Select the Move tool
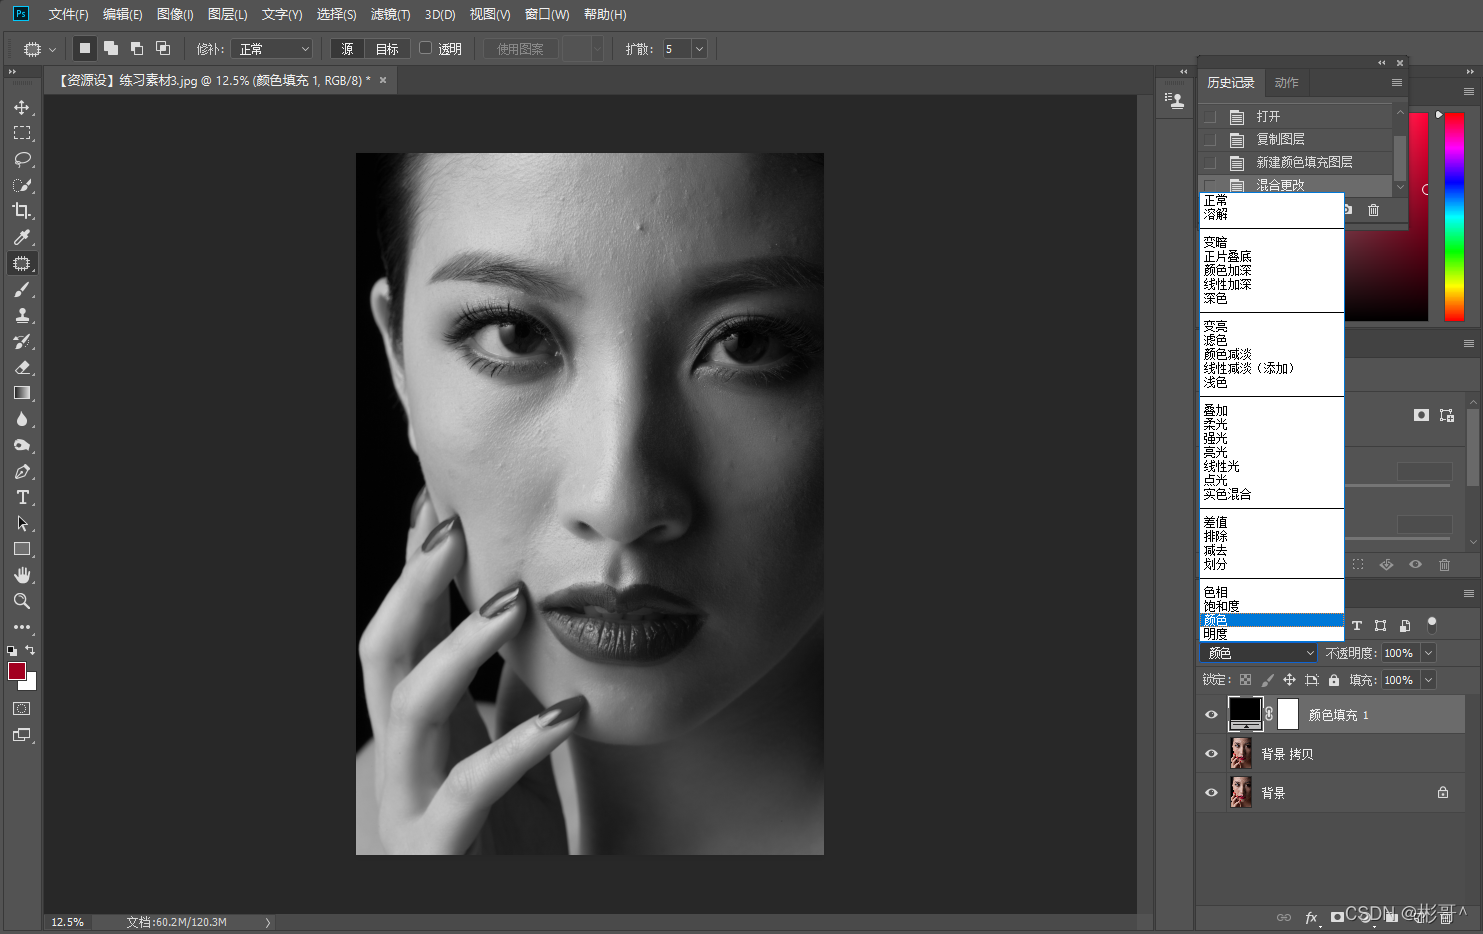This screenshot has height=934, width=1483. click(x=22, y=107)
